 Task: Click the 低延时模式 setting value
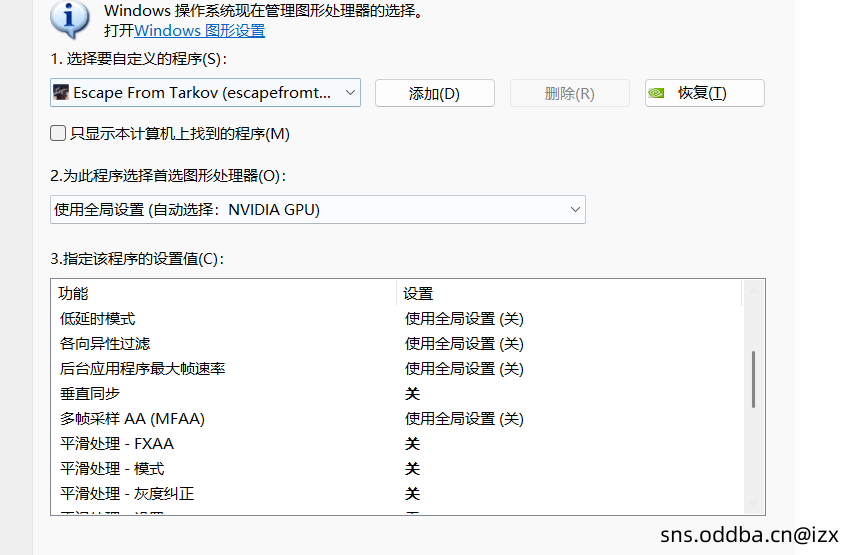point(464,319)
